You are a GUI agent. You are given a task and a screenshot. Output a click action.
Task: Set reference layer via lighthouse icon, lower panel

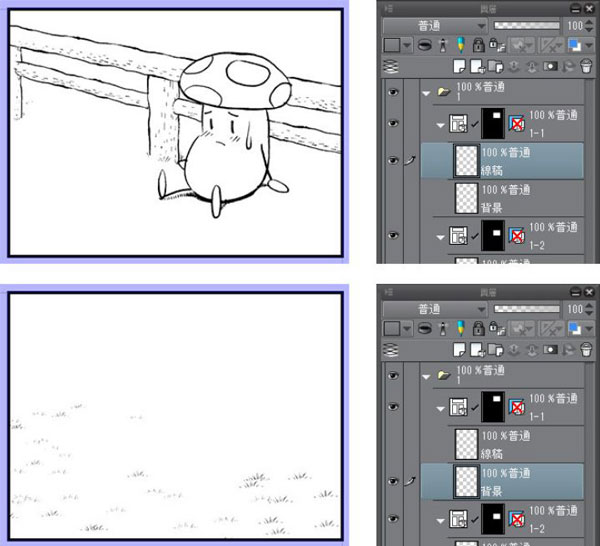click(443, 328)
